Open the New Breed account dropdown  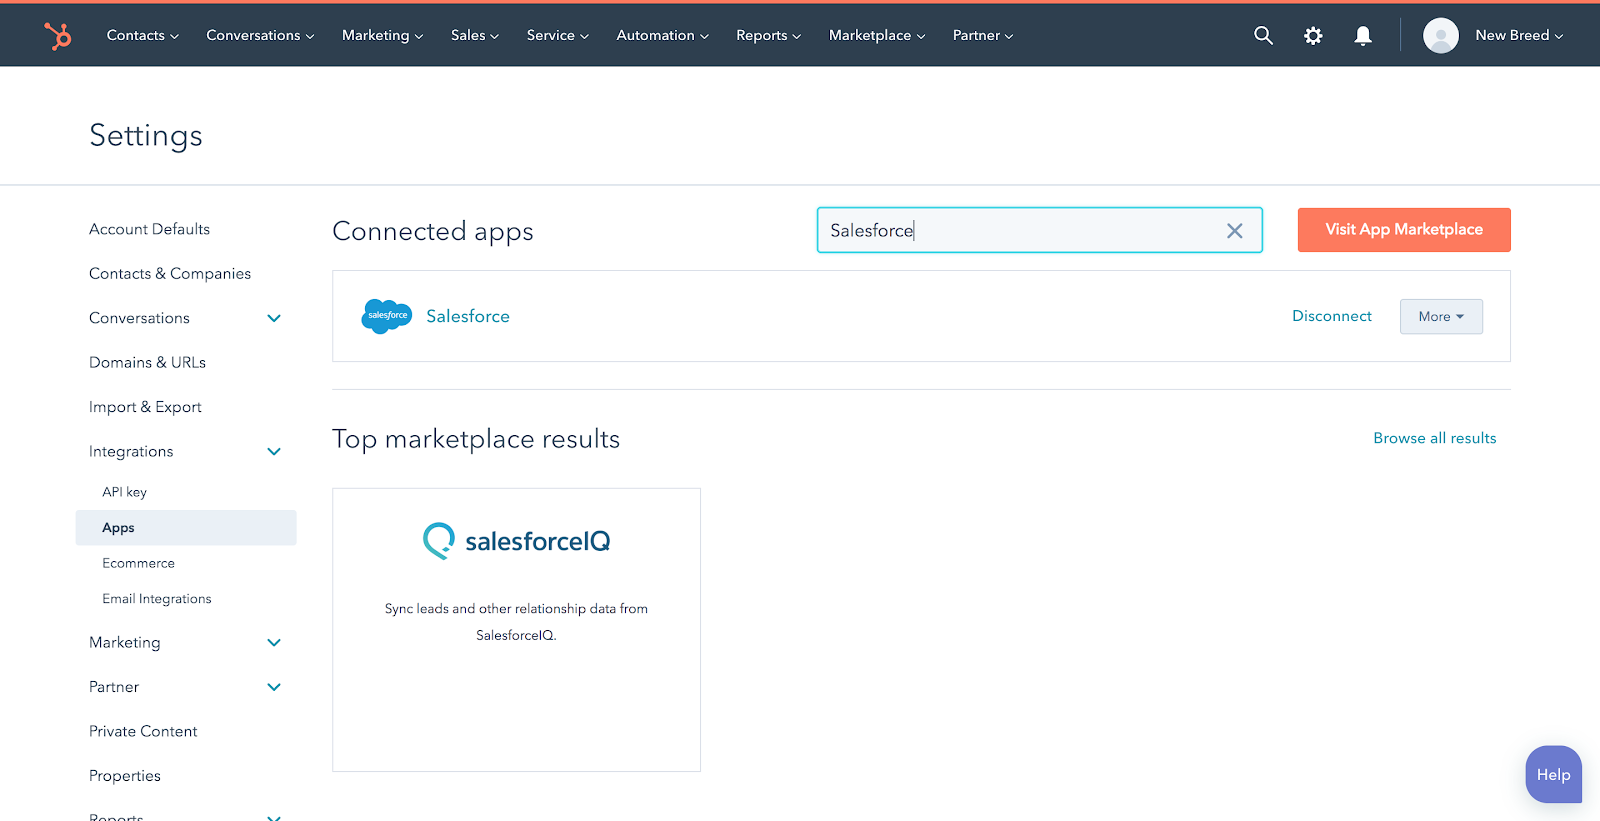1518,35
